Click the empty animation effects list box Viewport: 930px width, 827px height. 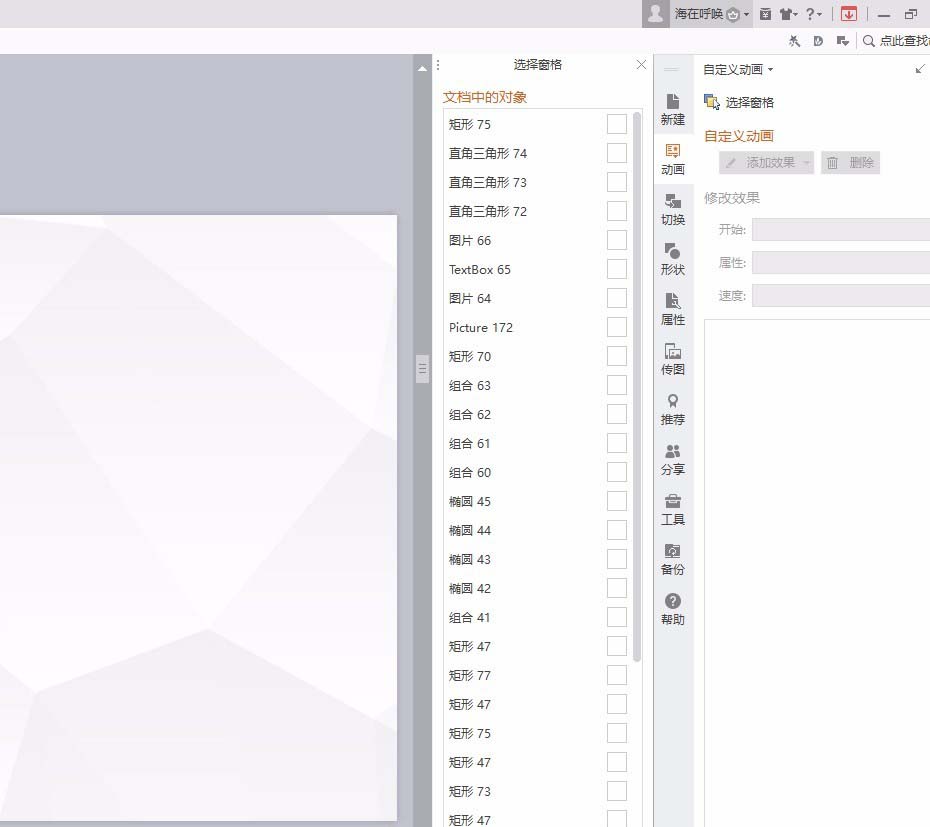(817, 572)
